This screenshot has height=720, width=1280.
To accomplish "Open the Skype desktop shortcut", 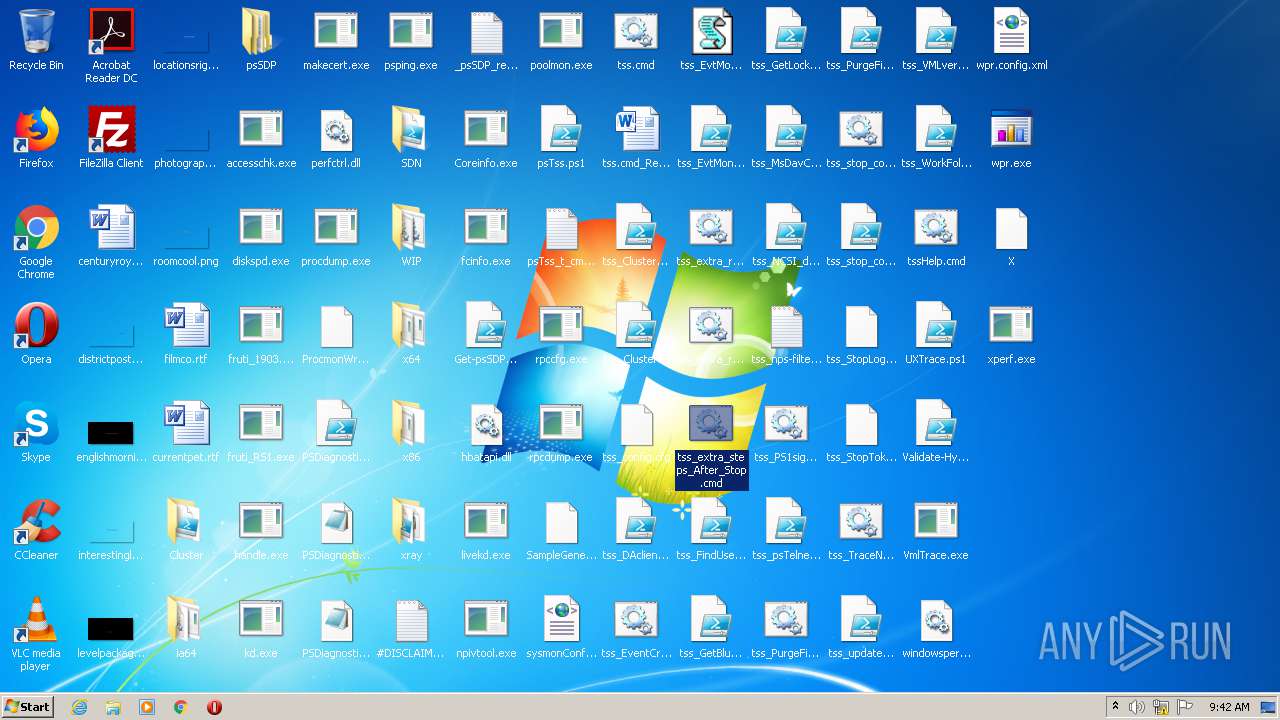I will click(36, 432).
